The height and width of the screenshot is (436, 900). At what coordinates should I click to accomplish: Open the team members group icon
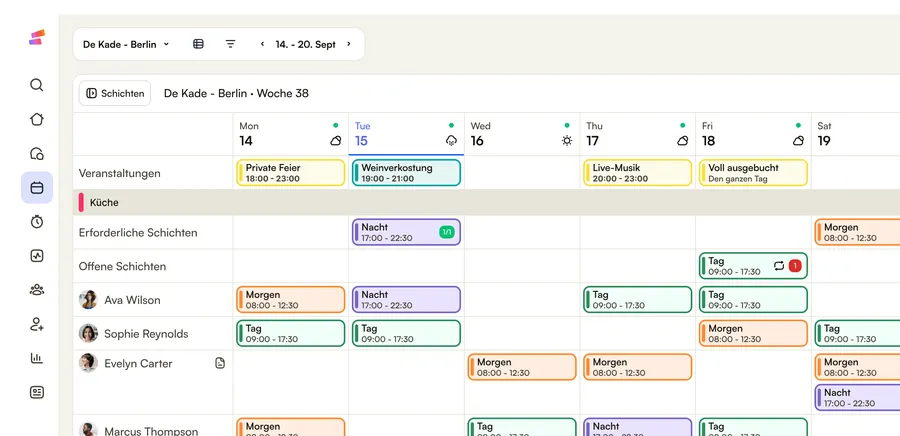[37, 290]
